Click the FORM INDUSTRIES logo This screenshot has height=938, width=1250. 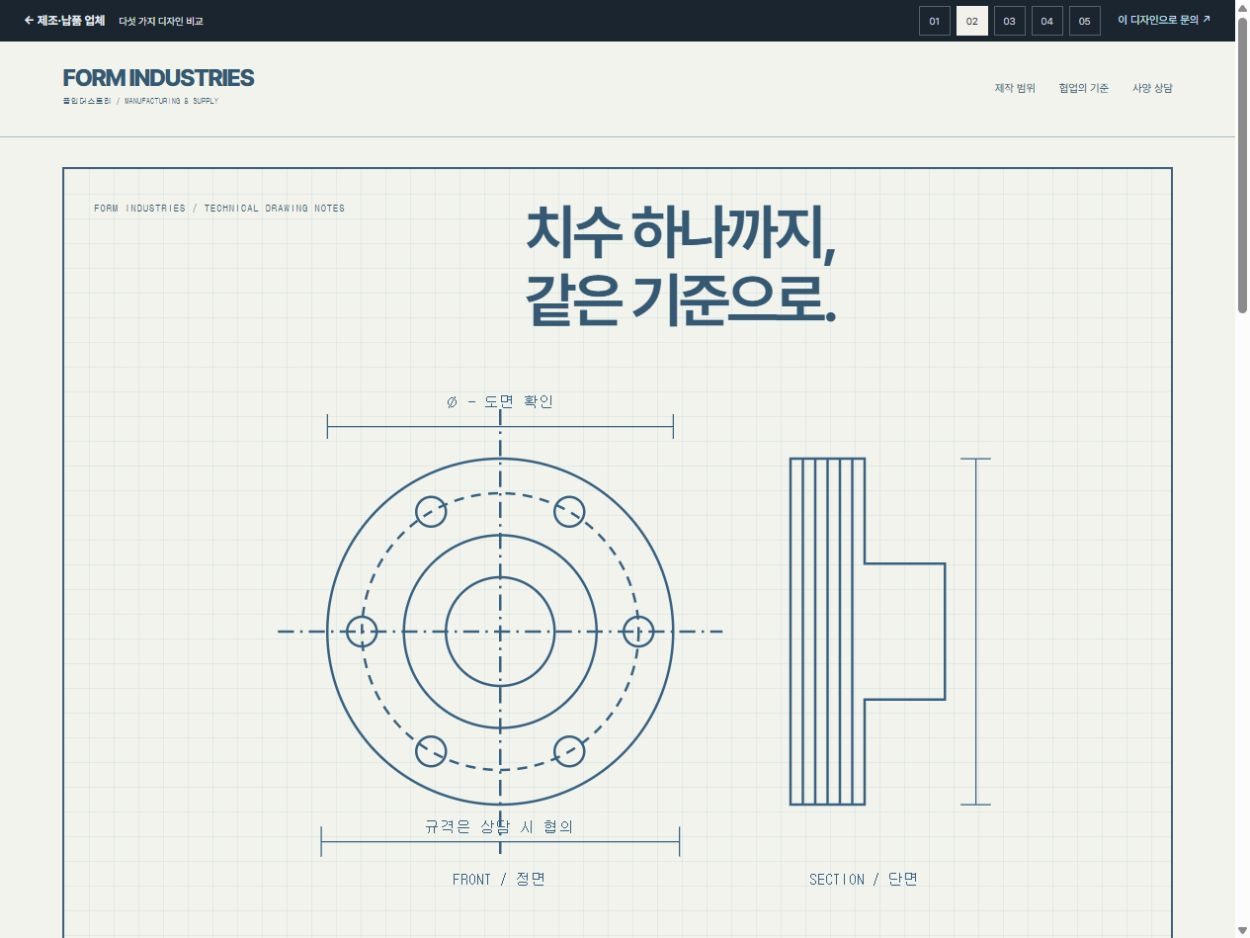(158, 78)
